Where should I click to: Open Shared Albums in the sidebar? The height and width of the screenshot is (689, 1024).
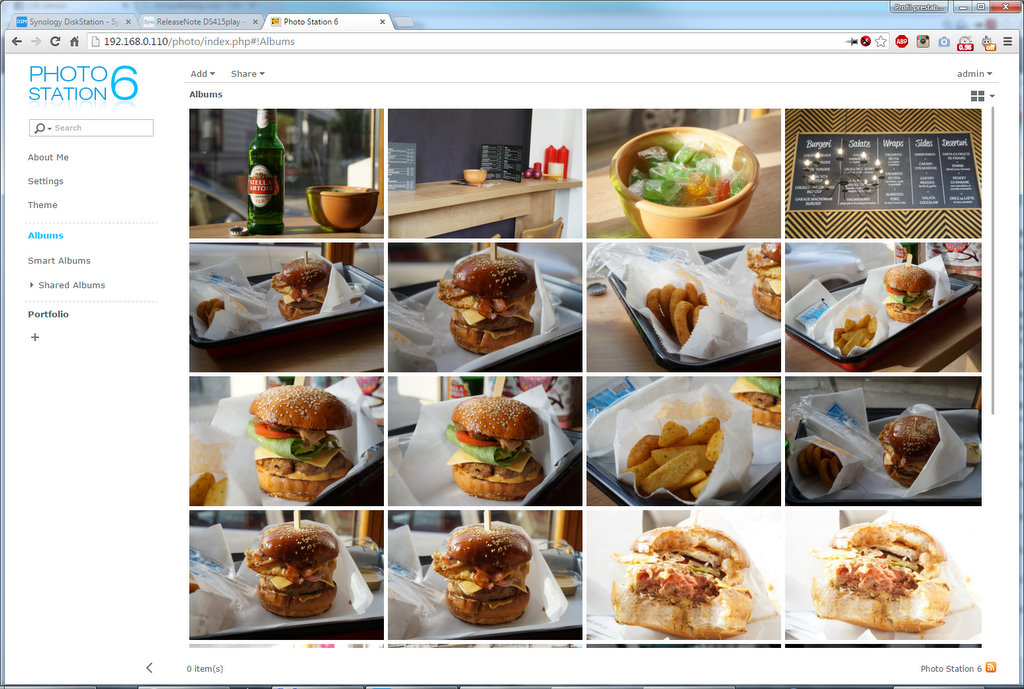coord(72,285)
